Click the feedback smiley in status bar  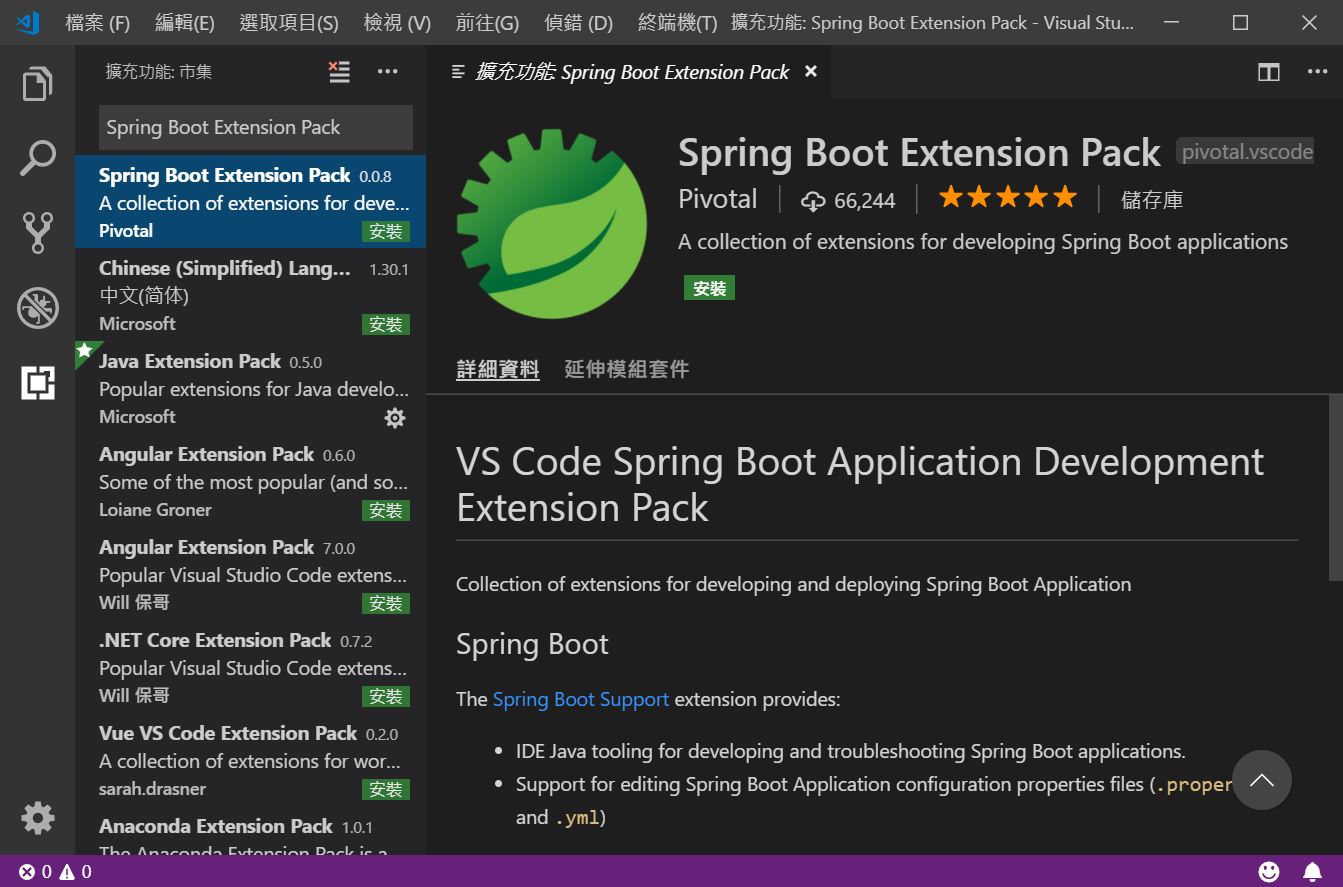1269,872
